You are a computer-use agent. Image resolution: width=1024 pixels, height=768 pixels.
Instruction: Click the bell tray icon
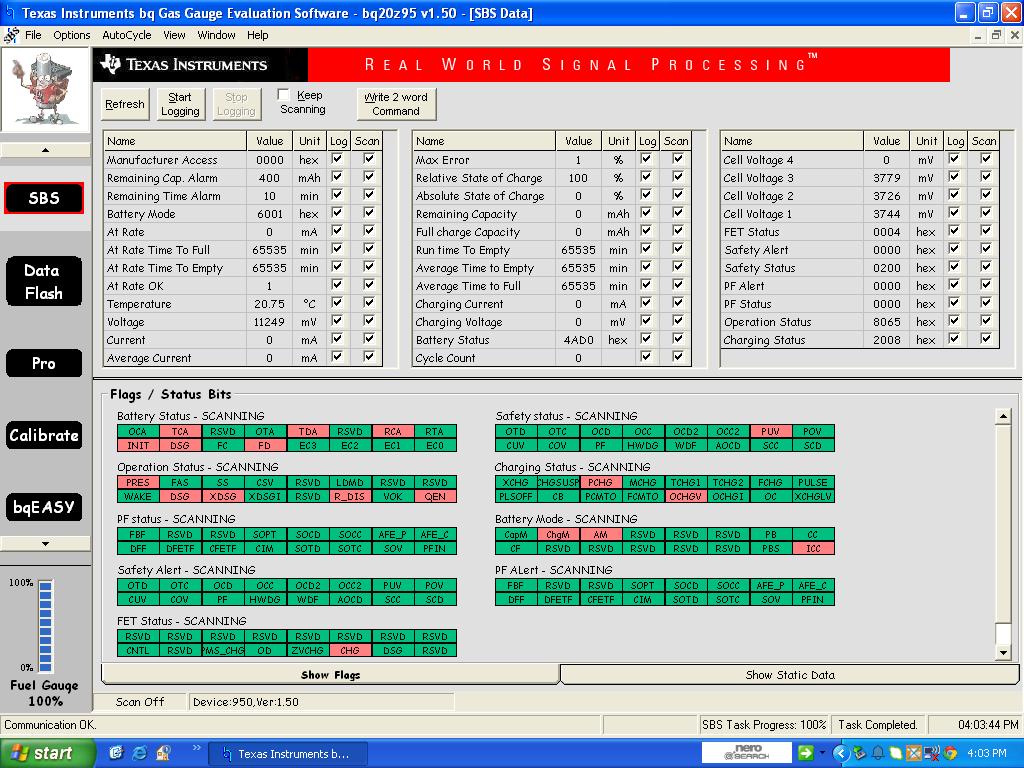878,753
